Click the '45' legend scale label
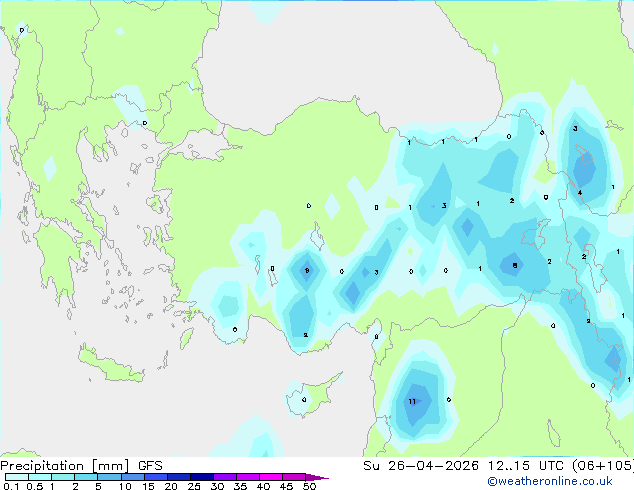 tap(286, 486)
